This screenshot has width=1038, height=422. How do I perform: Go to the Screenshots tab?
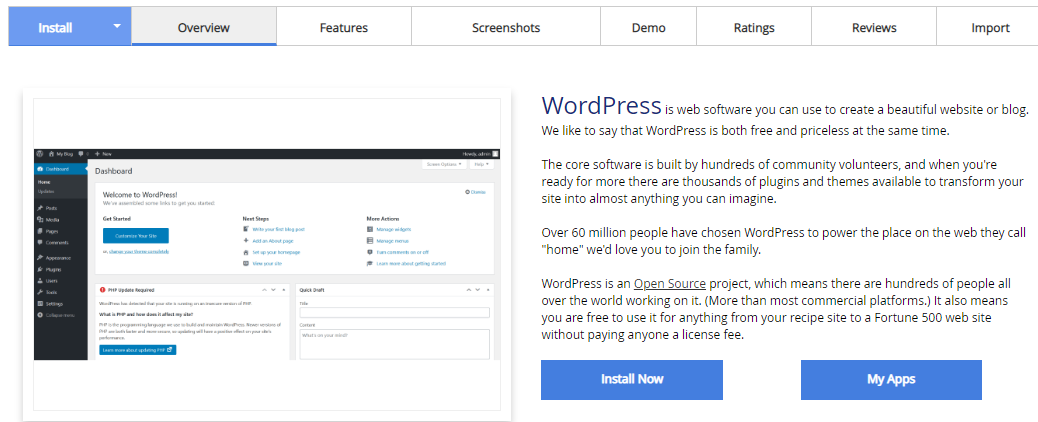pos(506,27)
